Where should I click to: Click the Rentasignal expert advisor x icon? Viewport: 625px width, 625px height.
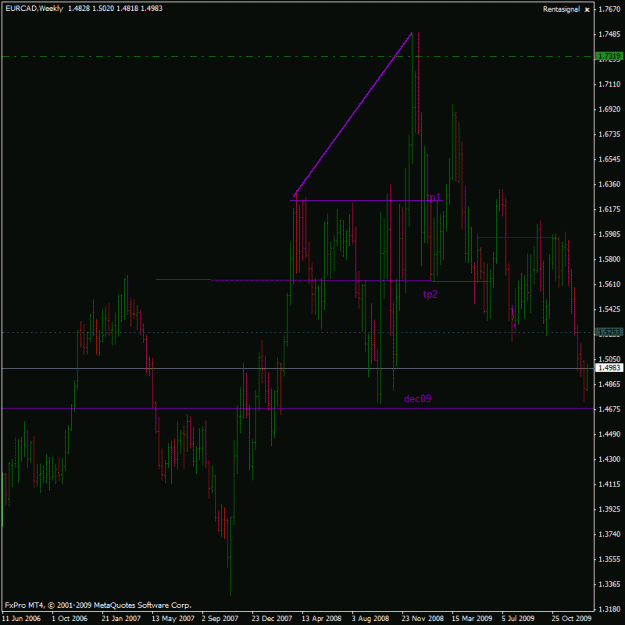(x=587, y=10)
